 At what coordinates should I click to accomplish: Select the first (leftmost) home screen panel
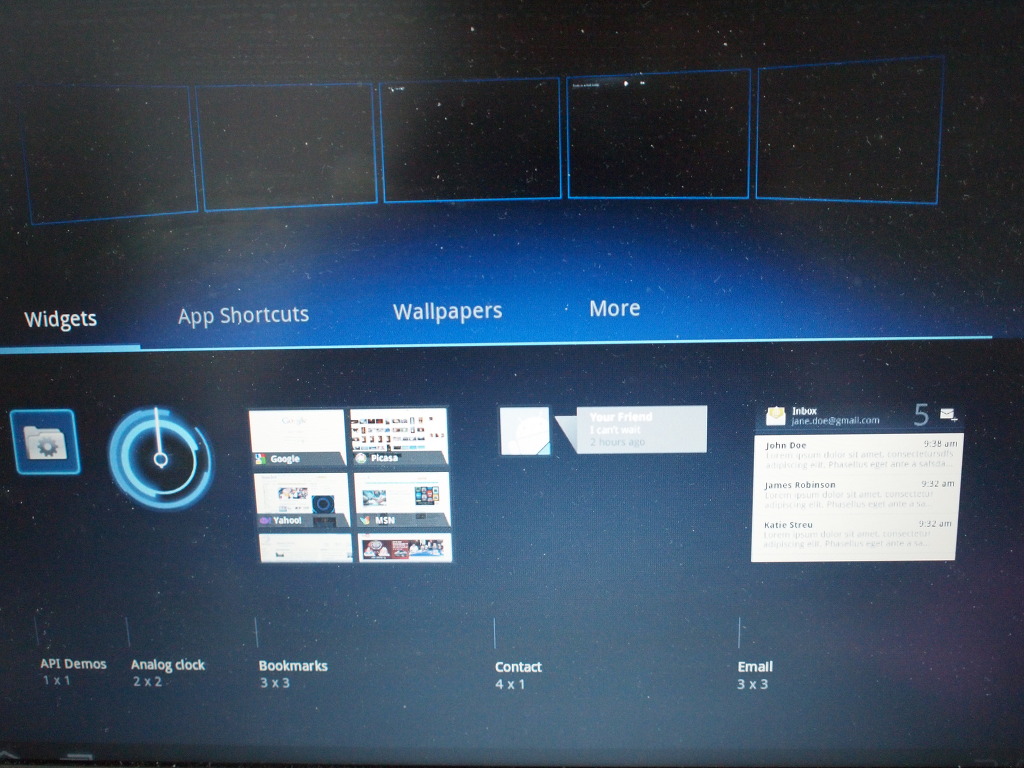click(110, 150)
